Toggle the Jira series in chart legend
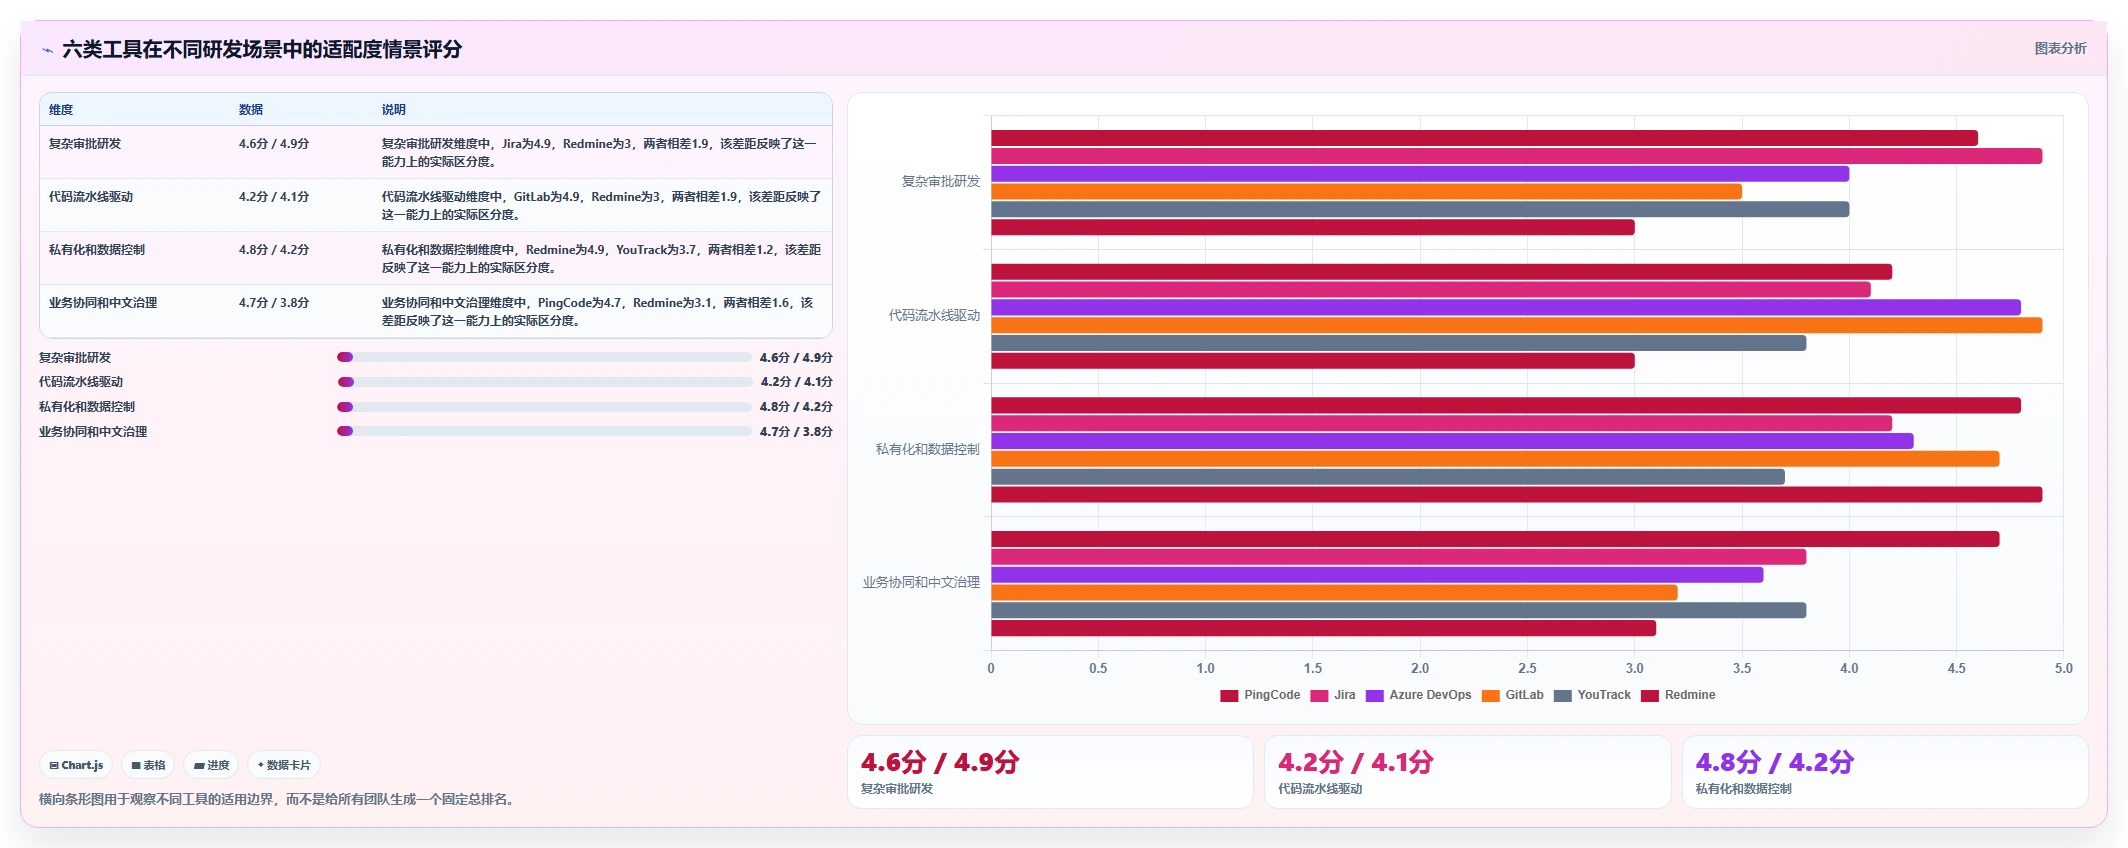2128x848 pixels. click(1333, 696)
